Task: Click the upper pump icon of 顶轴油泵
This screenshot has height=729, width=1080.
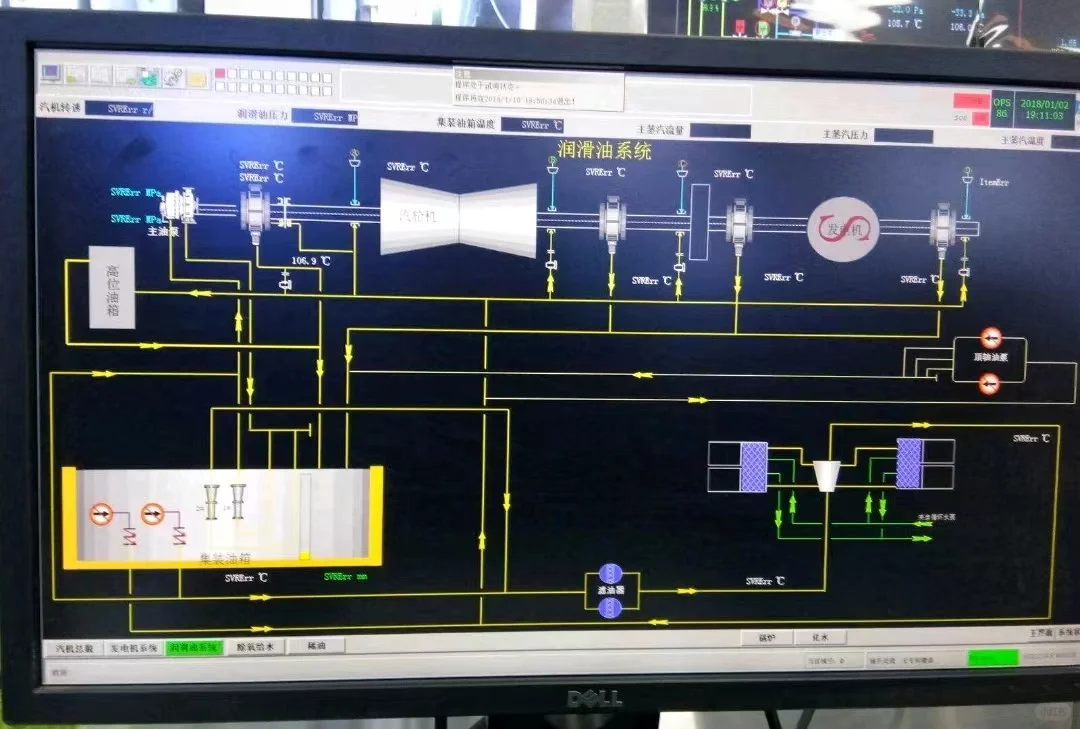Action: point(991,338)
